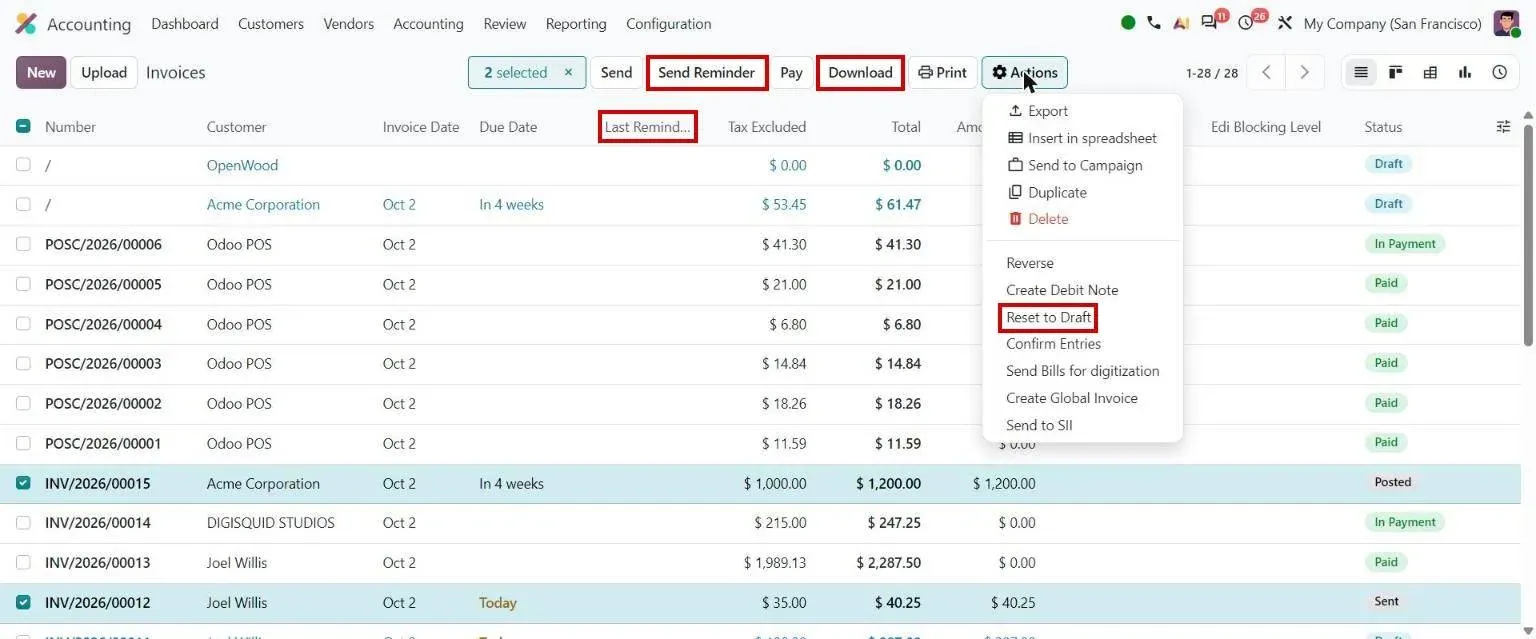Click the Upload button
The height and width of the screenshot is (639, 1536).
click(104, 72)
